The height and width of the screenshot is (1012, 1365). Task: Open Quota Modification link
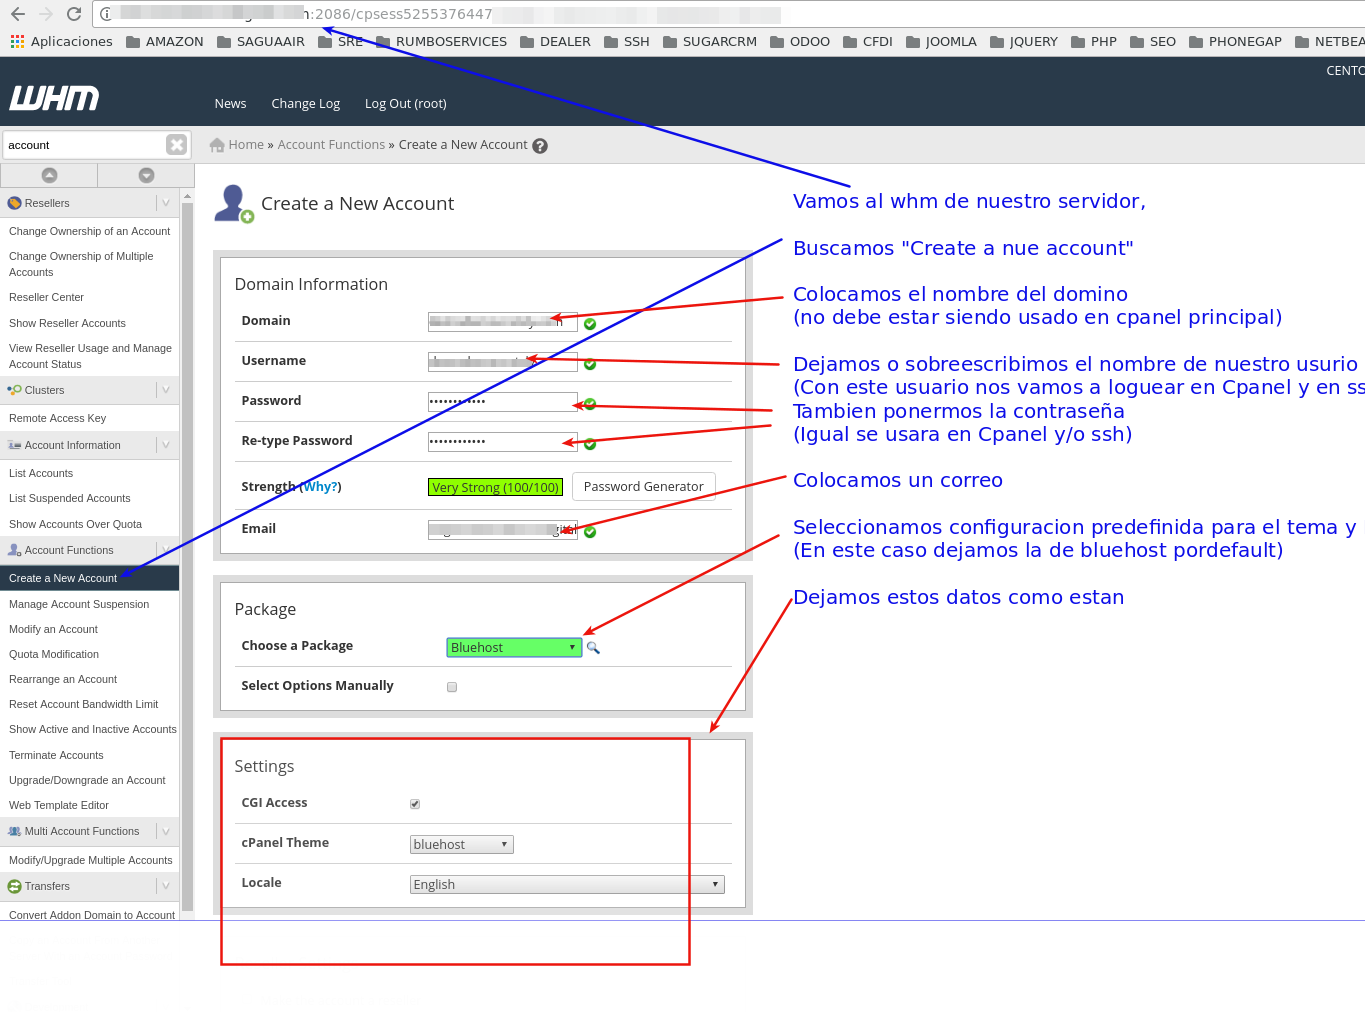tap(54, 654)
